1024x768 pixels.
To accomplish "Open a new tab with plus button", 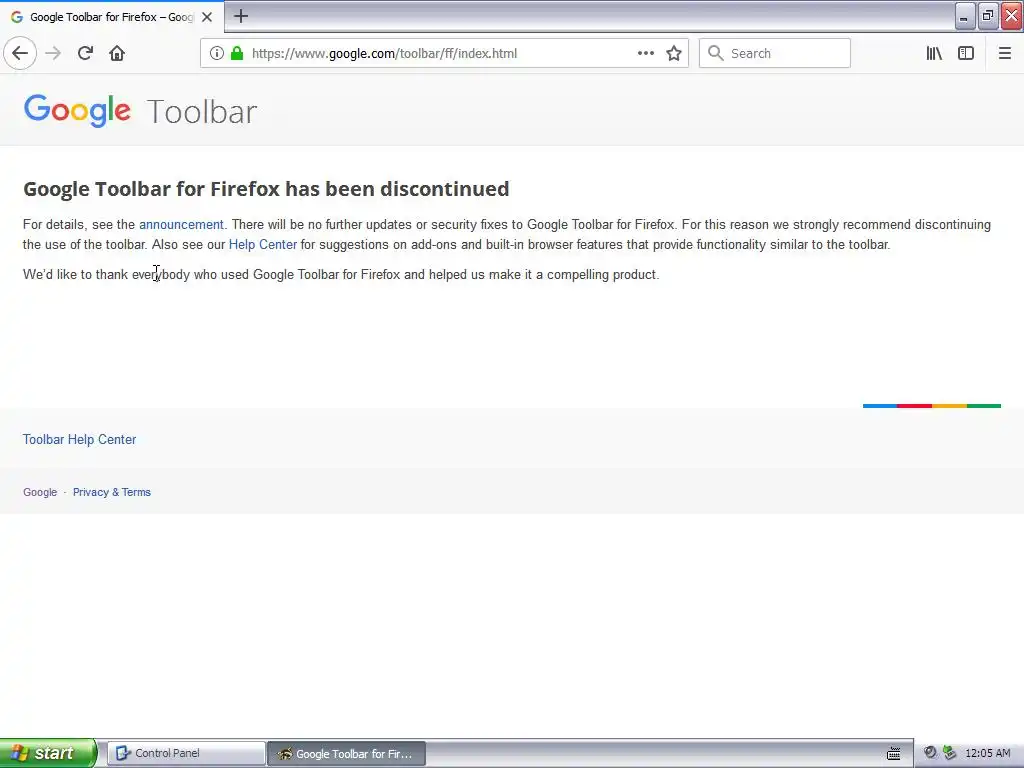I will click(x=241, y=16).
